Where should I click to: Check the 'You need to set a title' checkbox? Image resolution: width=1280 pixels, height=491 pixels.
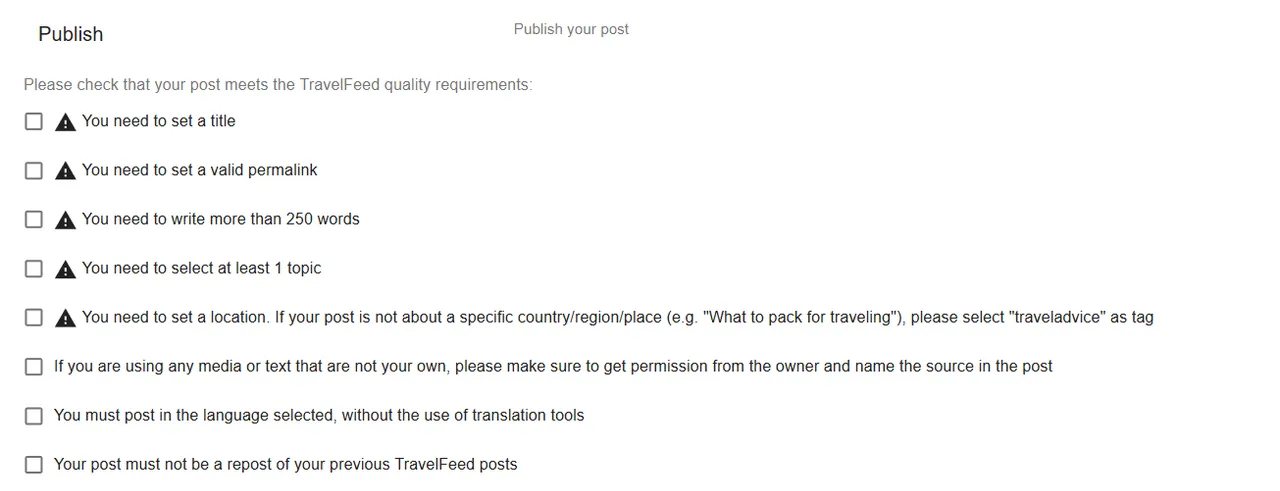[x=34, y=121]
